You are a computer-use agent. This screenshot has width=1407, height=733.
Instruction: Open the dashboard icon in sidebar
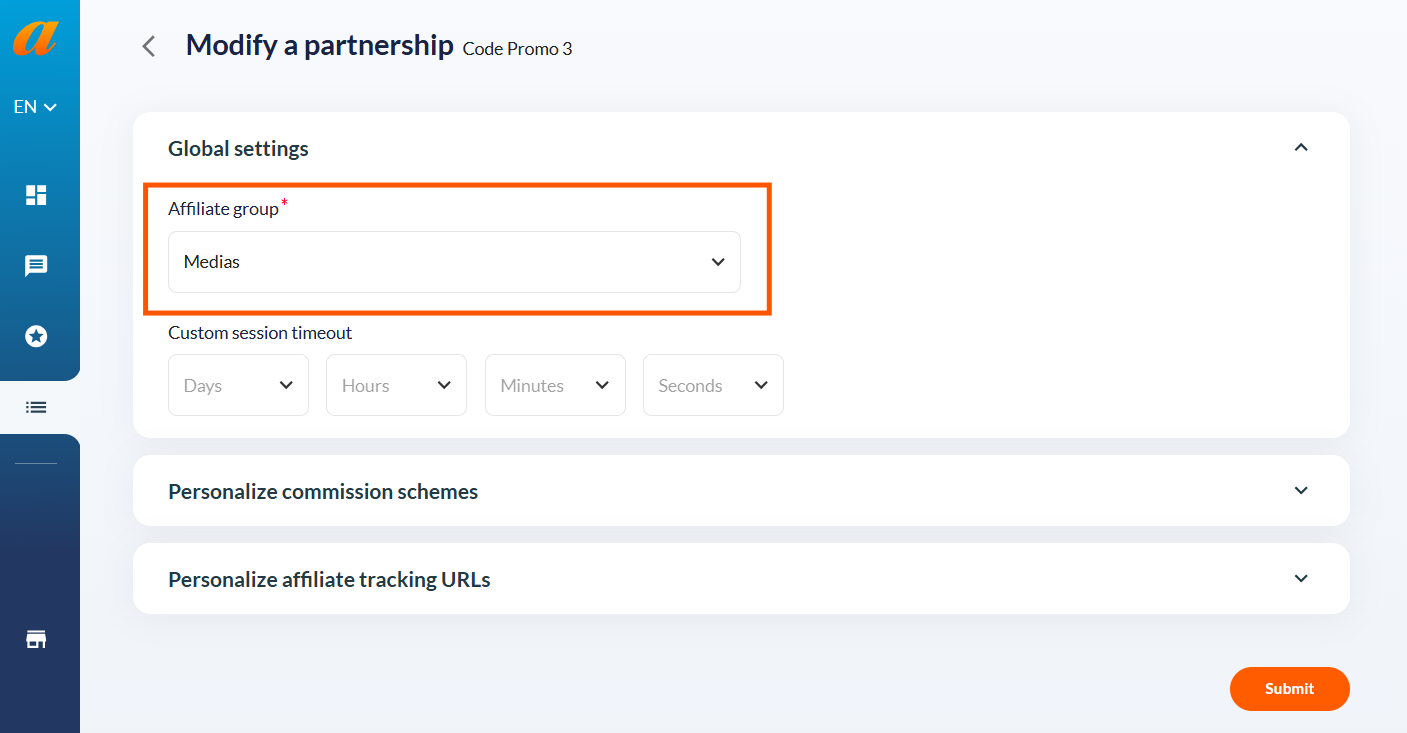(x=36, y=195)
